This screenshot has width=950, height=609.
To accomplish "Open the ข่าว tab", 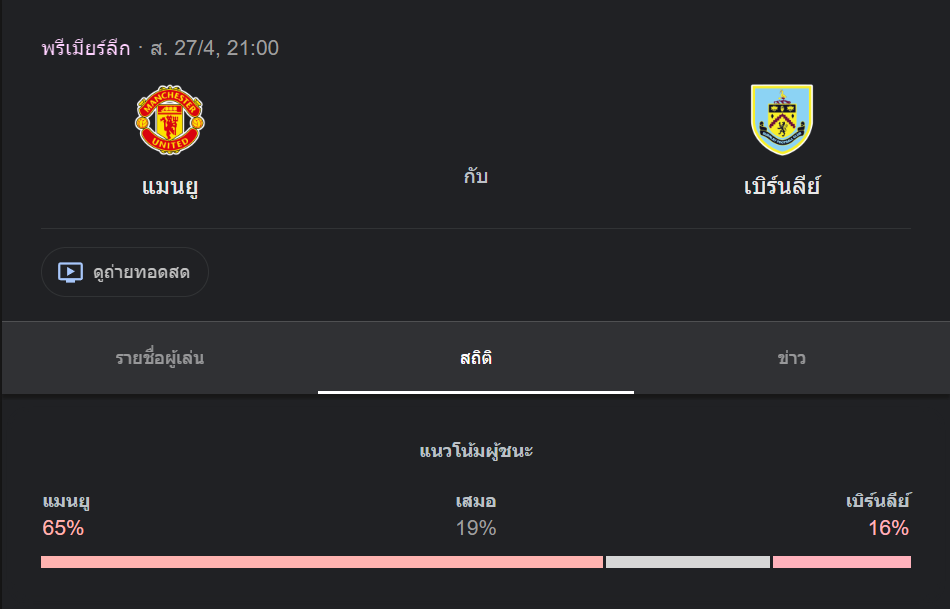I will pos(792,357).
